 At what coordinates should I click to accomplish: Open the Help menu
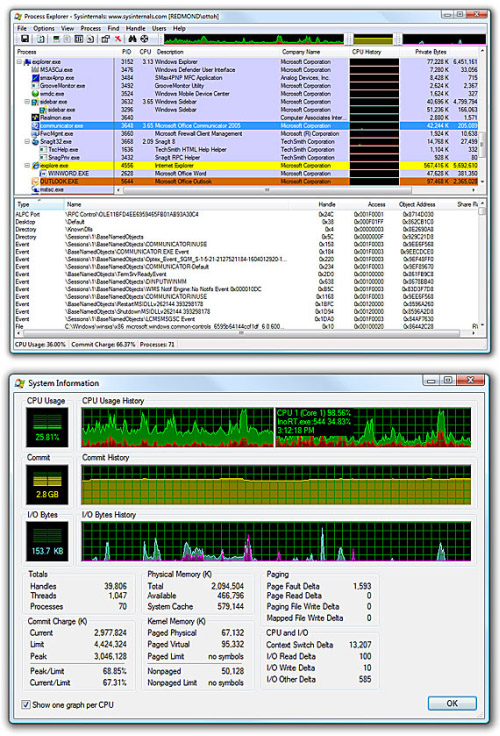[179, 29]
